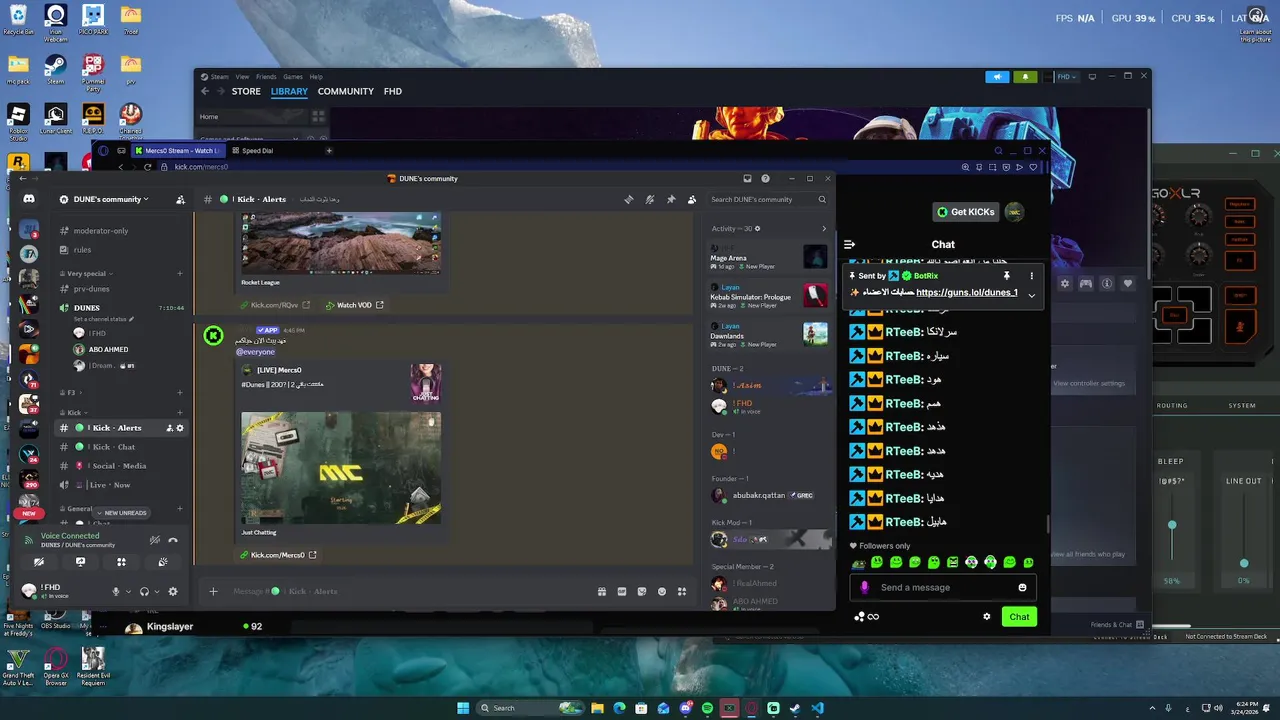Open the Steam Games menu
1280x720 pixels.
(x=293, y=77)
